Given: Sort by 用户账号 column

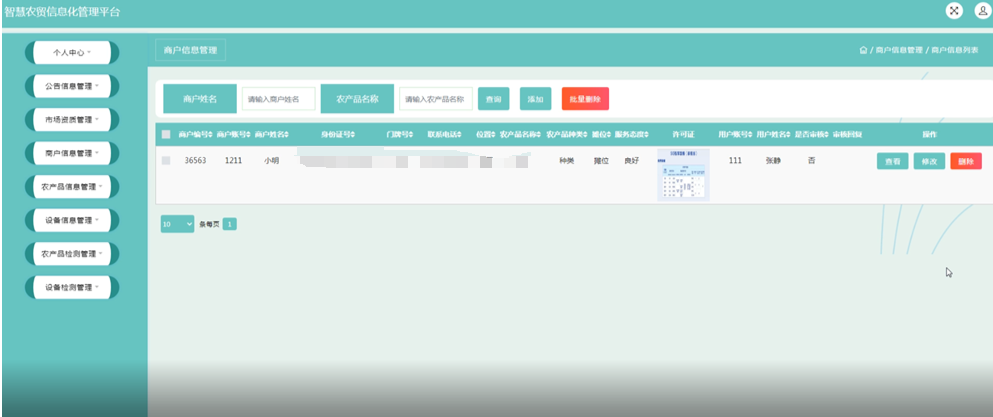Looking at the screenshot, I should tap(735, 134).
